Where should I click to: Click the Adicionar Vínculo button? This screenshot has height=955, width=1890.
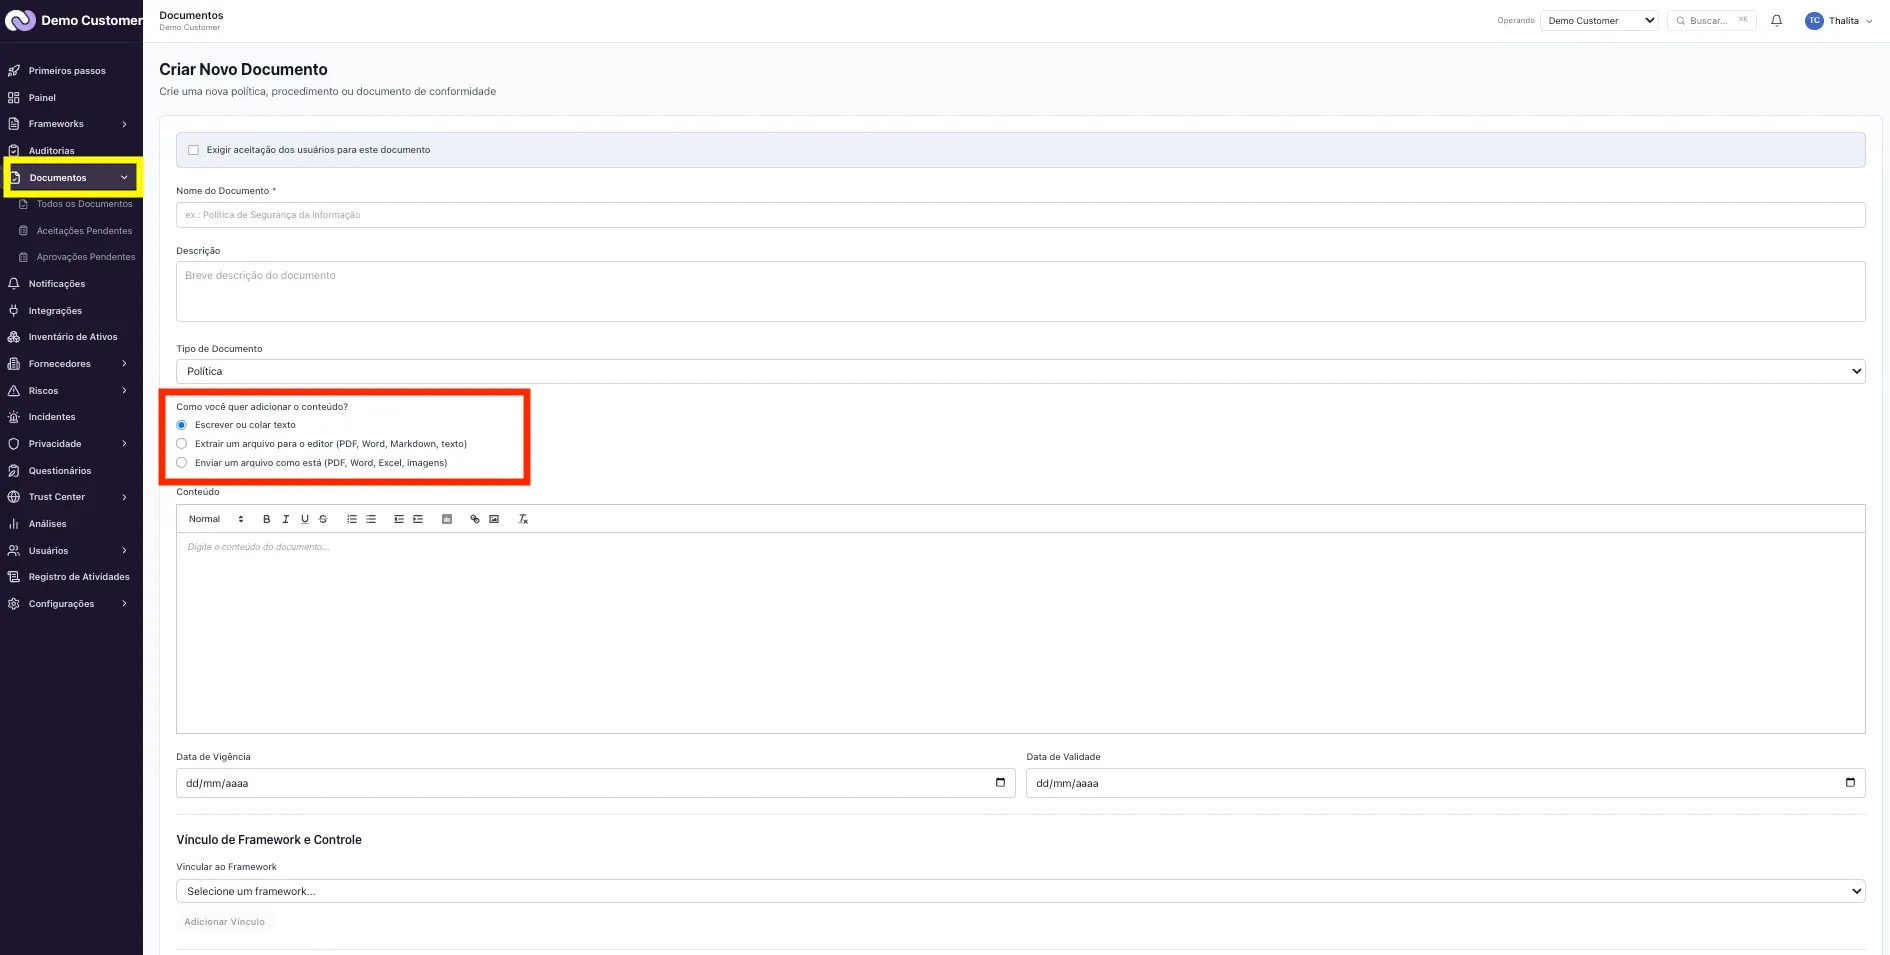pos(225,922)
